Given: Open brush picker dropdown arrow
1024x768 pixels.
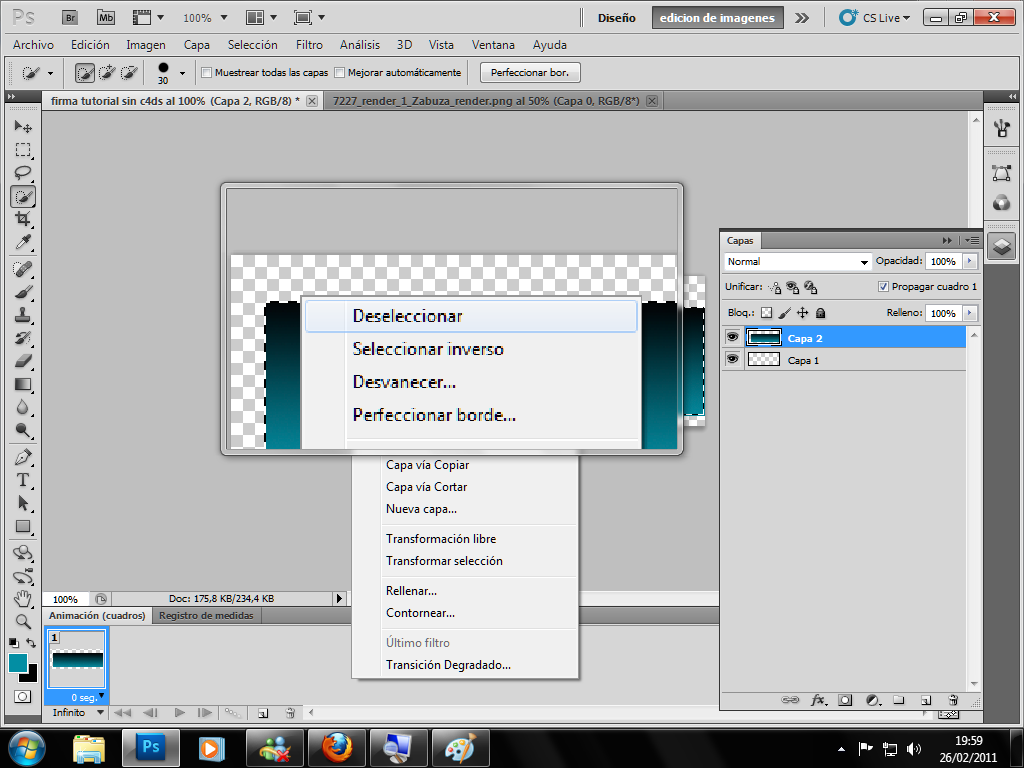Looking at the screenshot, I should (x=182, y=73).
